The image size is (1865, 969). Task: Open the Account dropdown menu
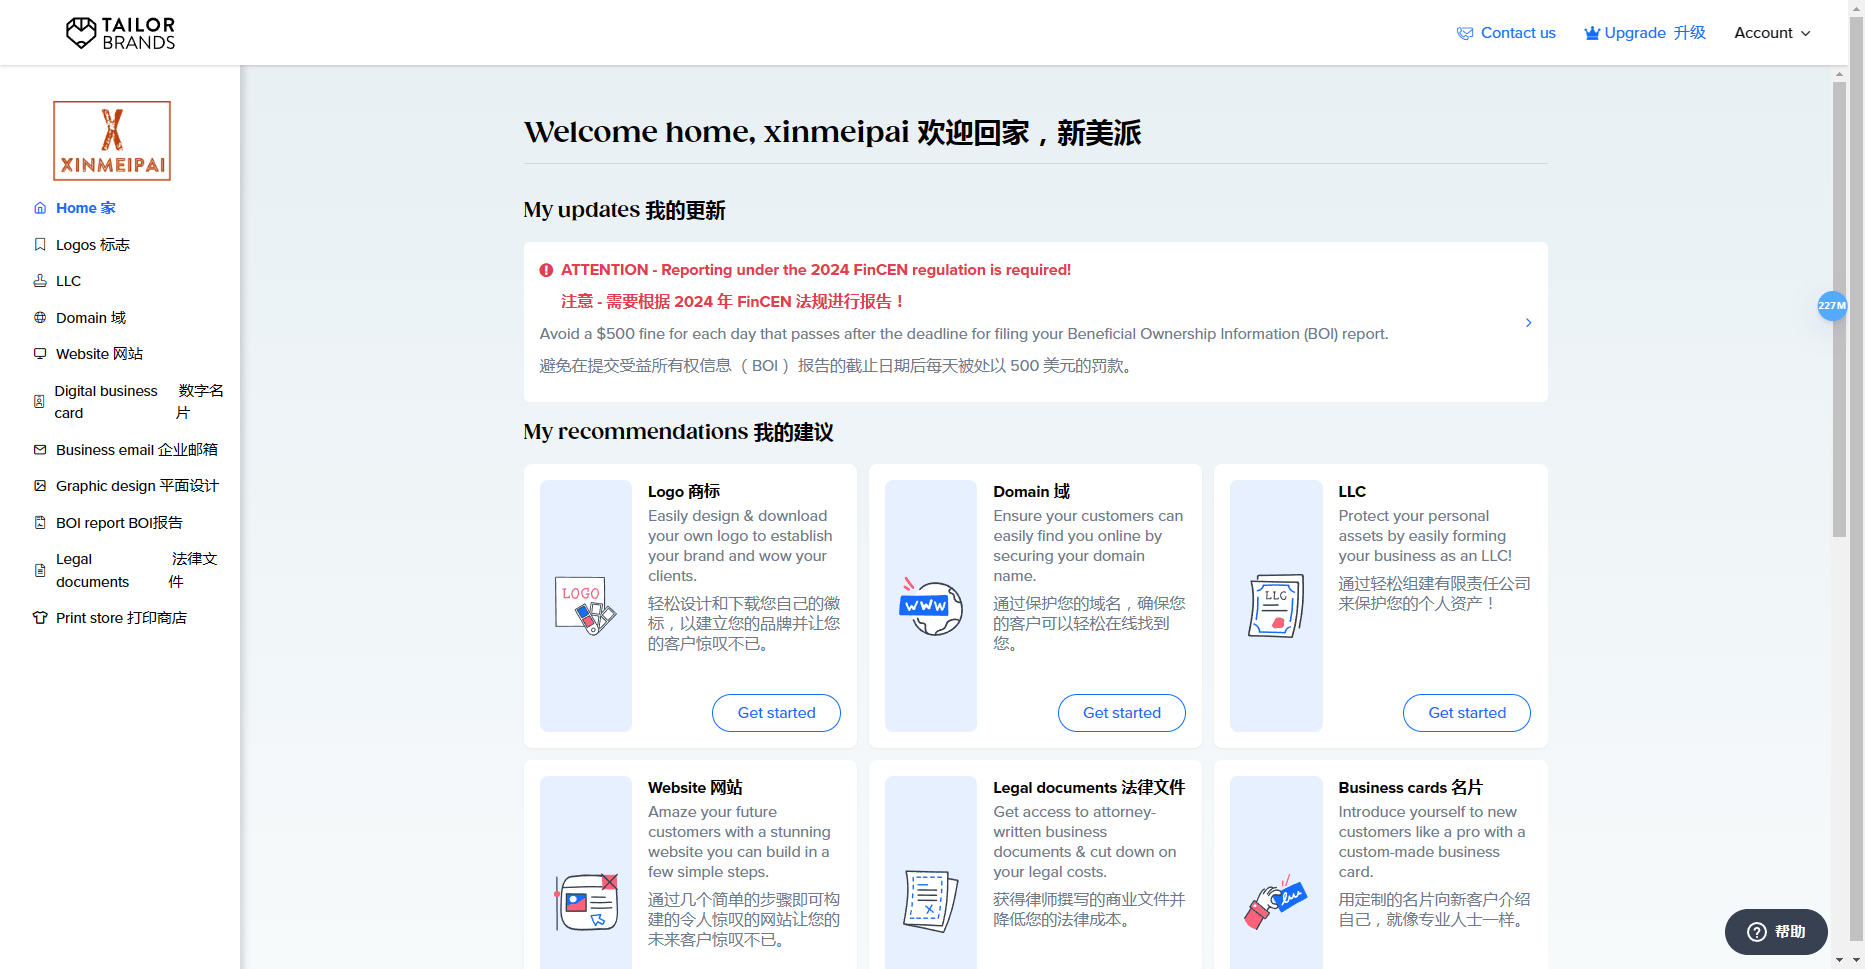click(1771, 33)
